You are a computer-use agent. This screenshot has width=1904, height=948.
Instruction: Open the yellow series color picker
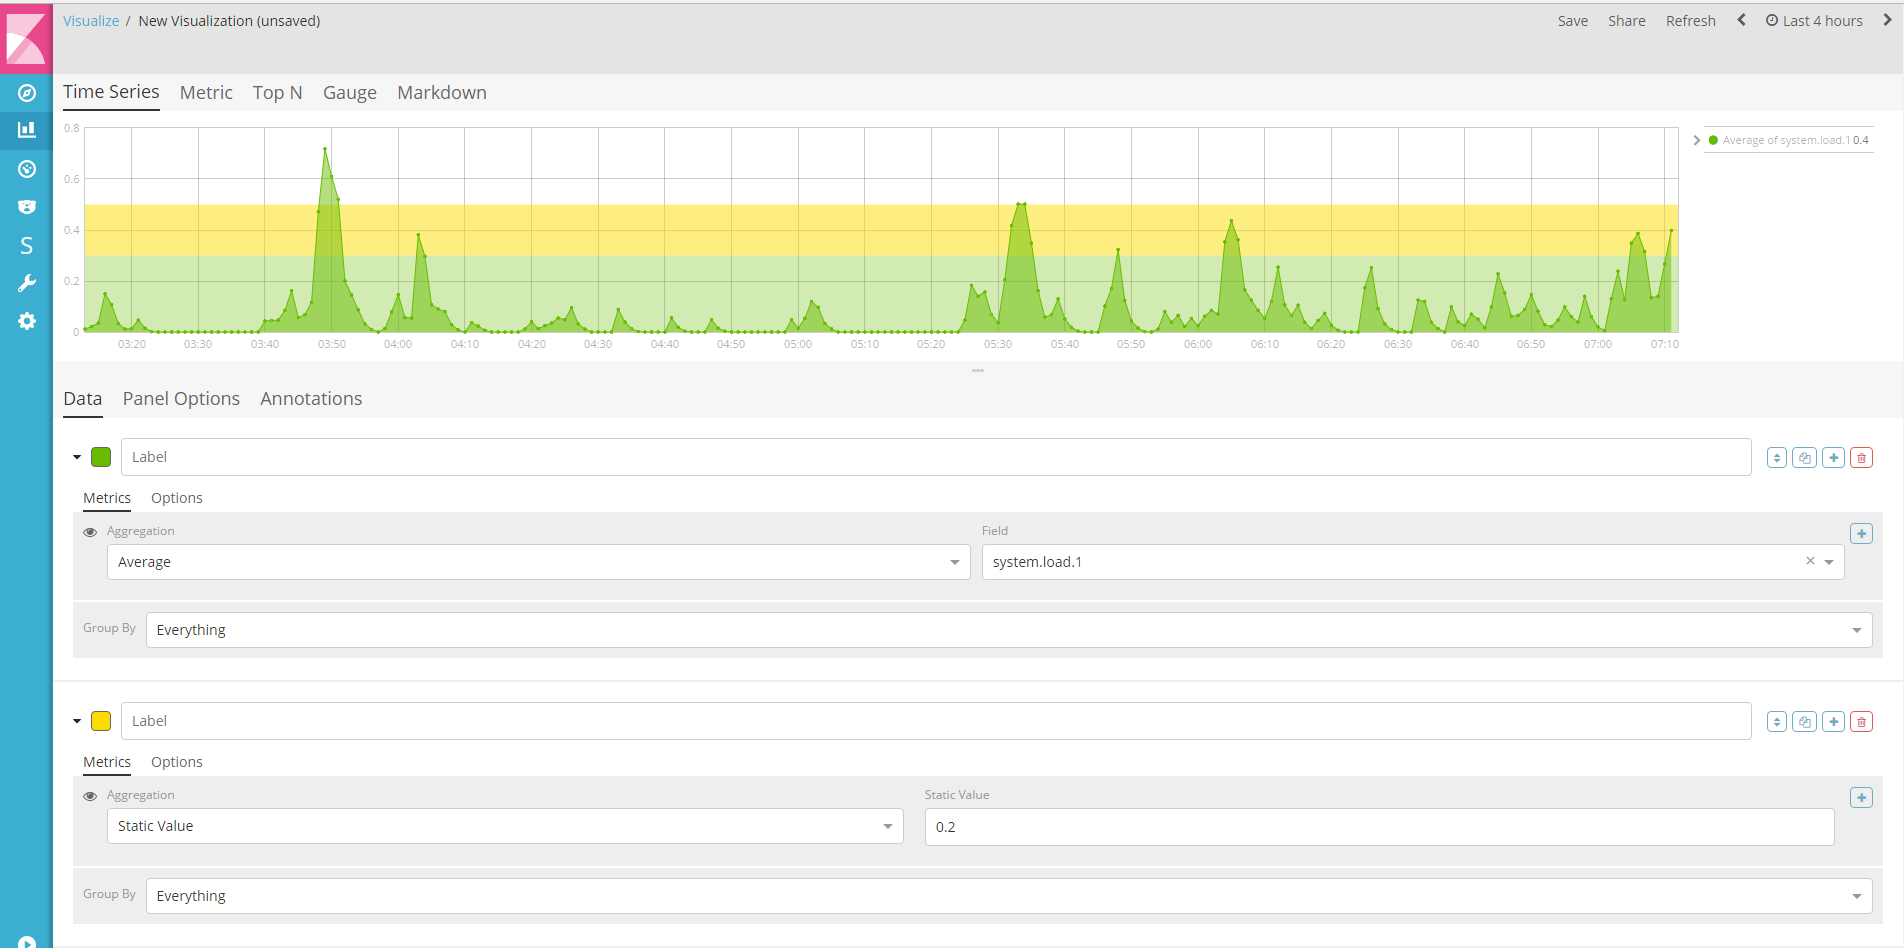click(x=101, y=721)
